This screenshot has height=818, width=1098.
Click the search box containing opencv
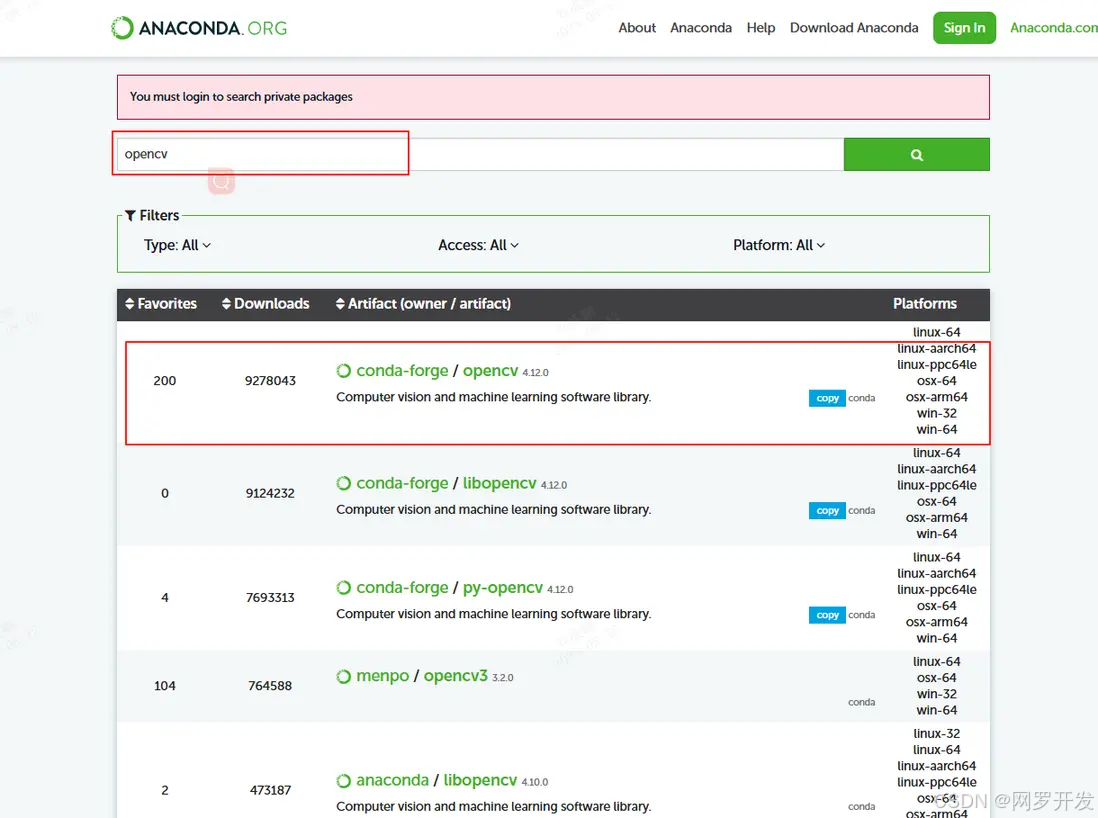coord(480,154)
